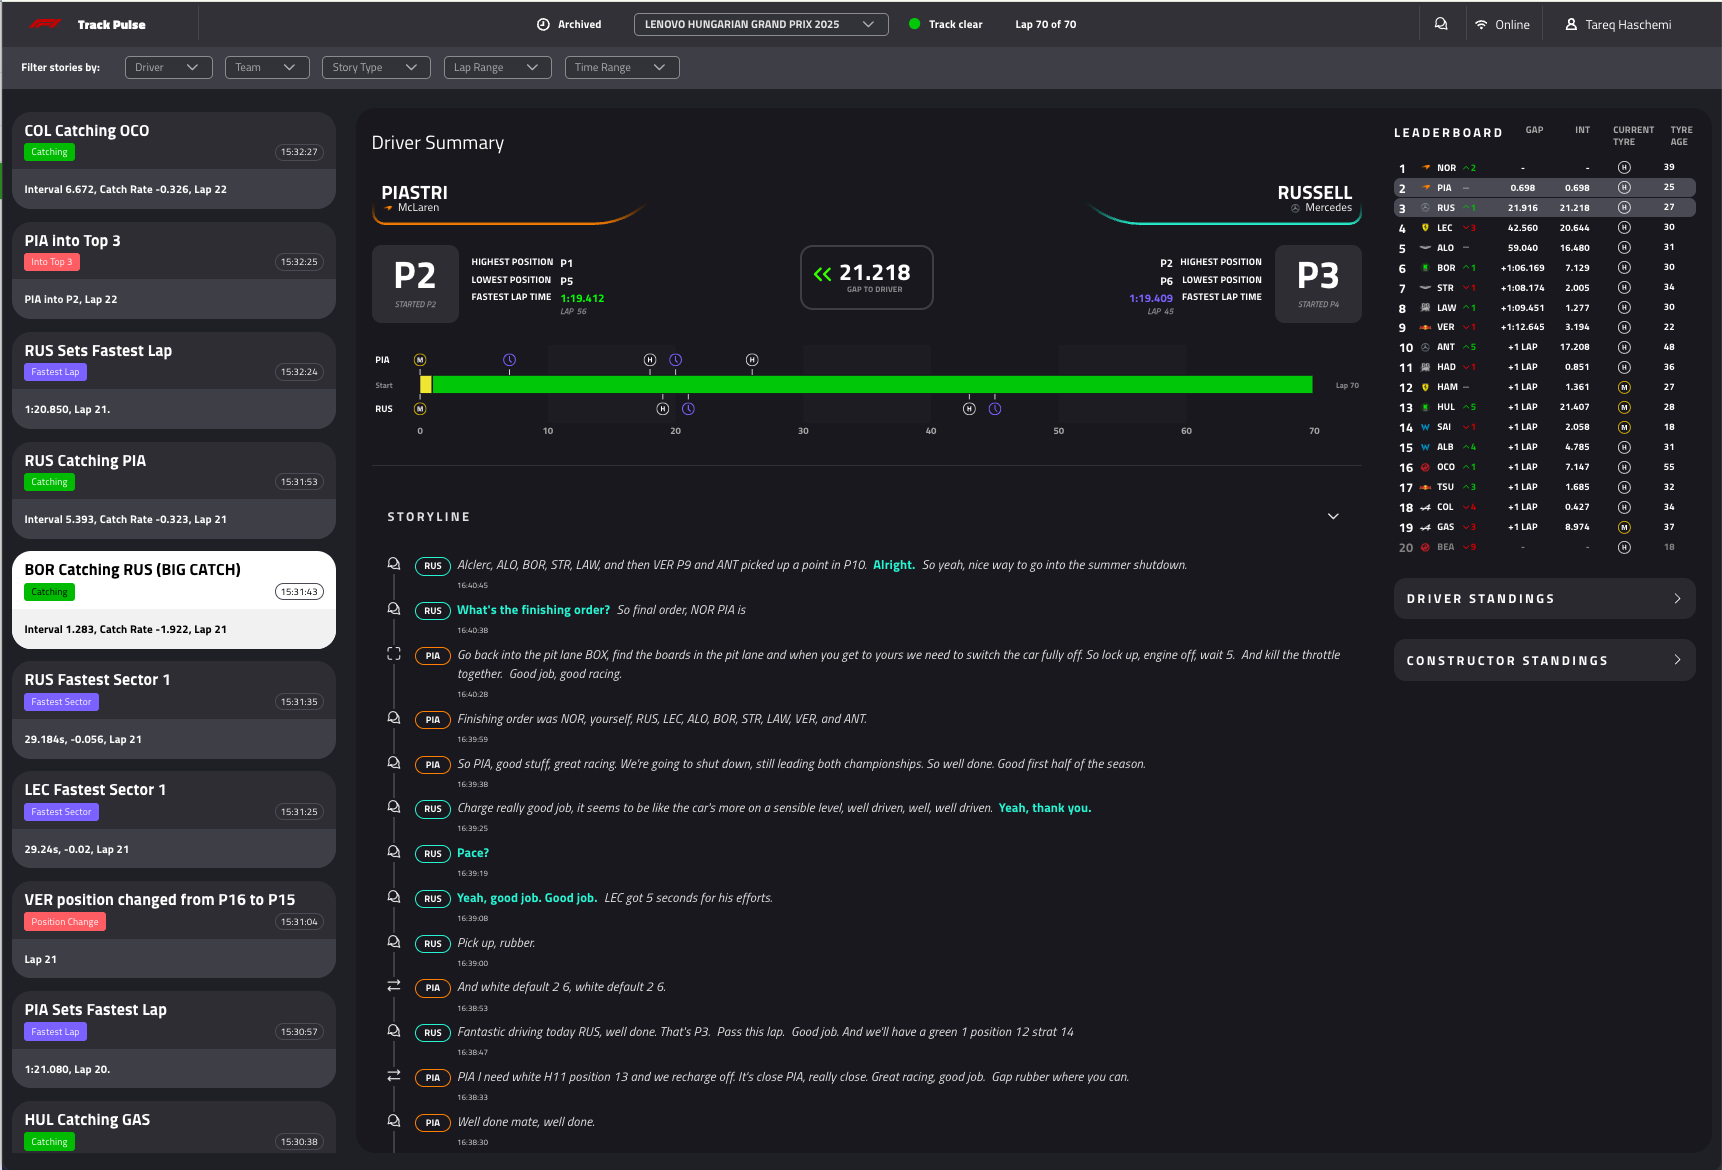Click the PIA tag on "Well done mate" message
Screen dimensions: 1722x1170
pos(433,1123)
